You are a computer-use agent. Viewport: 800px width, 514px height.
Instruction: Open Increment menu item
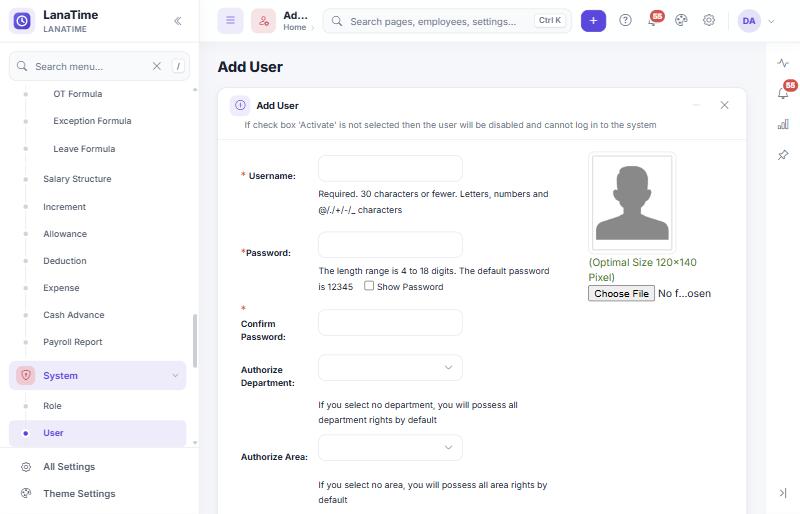pyautogui.click(x=64, y=207)
